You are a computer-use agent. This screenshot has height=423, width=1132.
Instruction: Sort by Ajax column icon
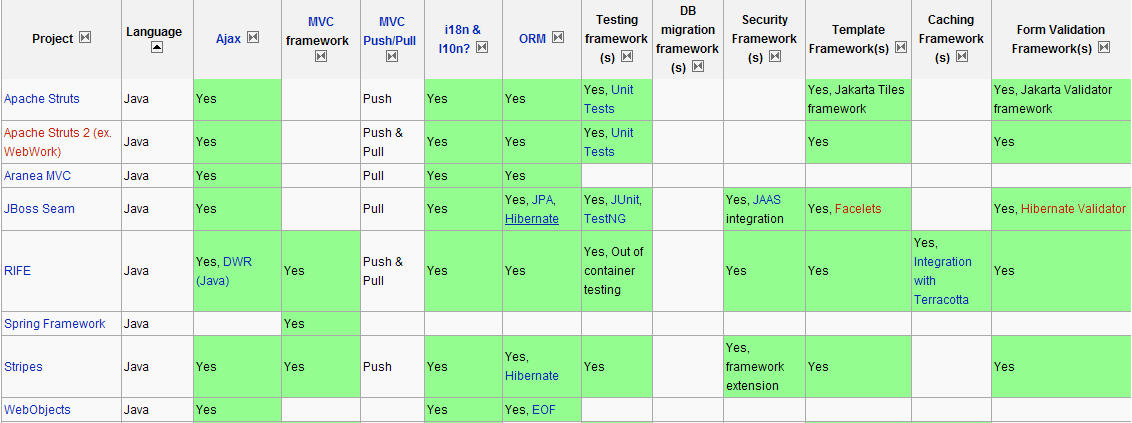pyautogui.click(x=253, y=38)
